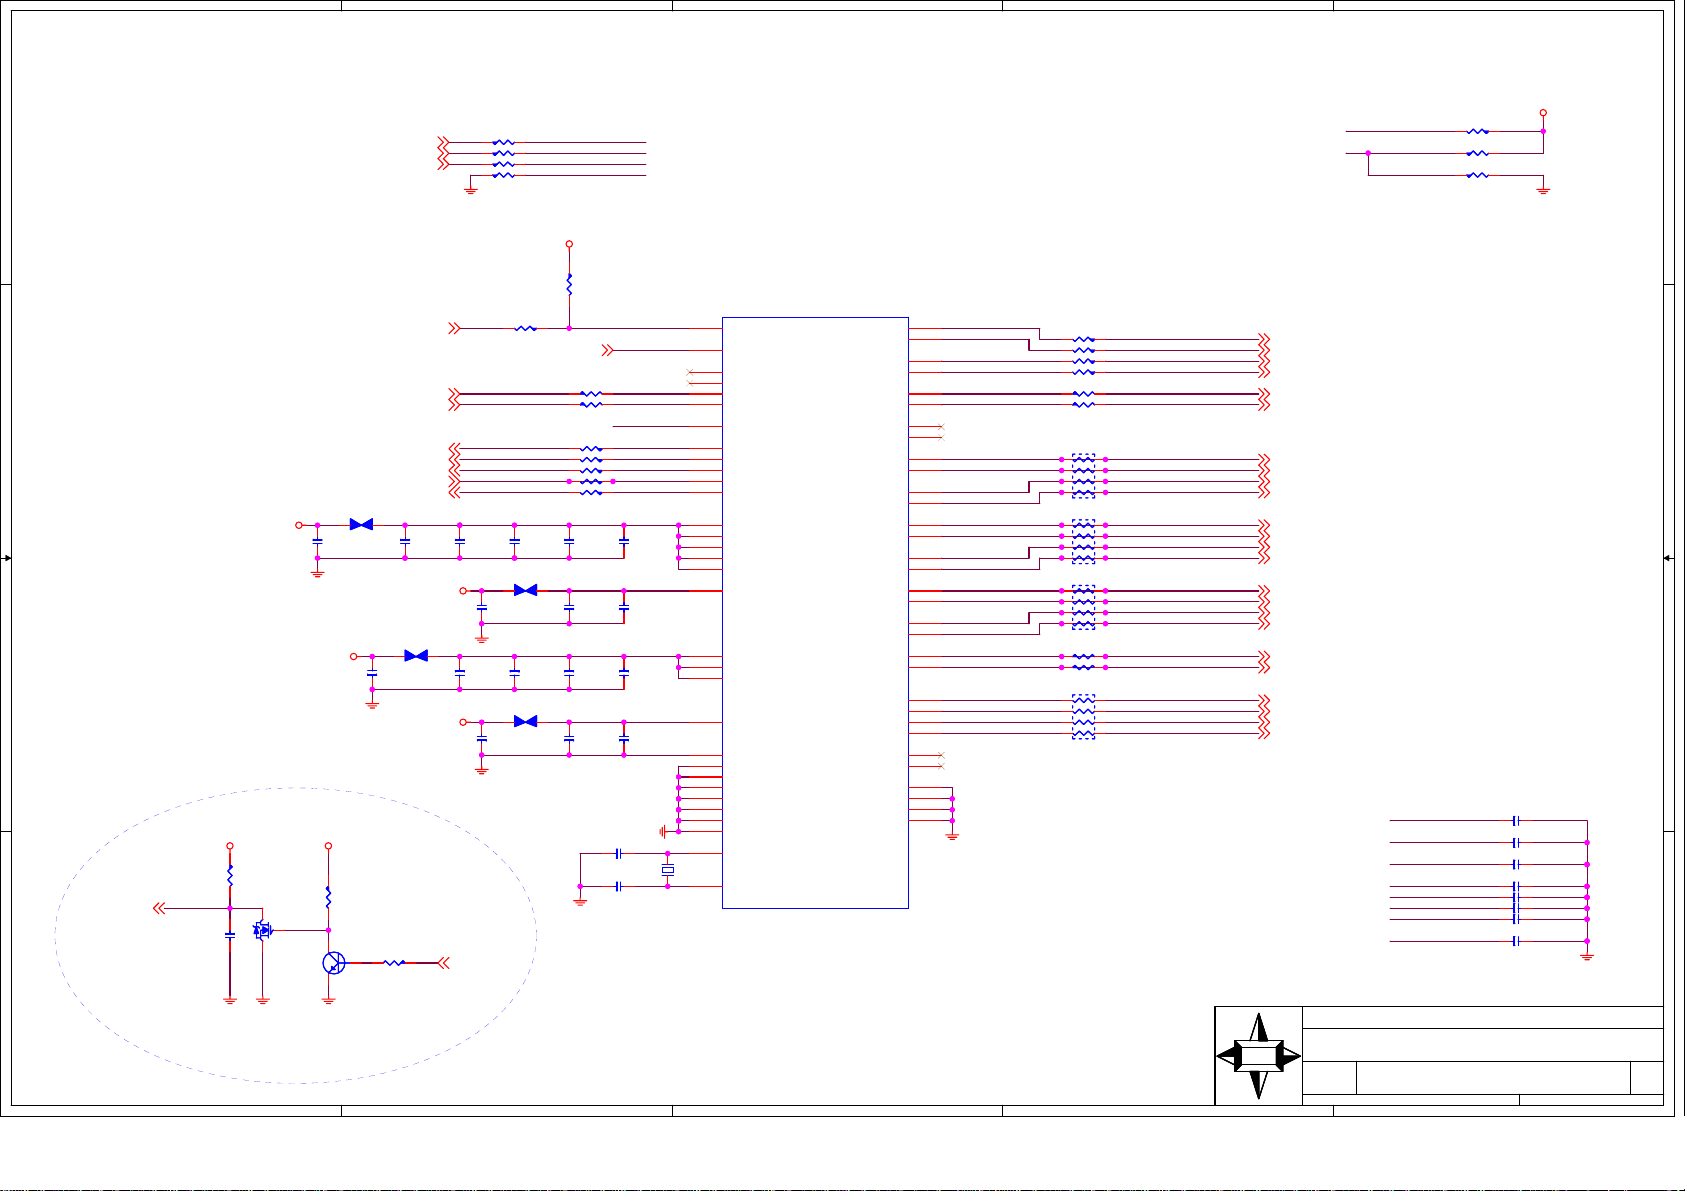This screenshot has width=1685, height=1191.
Task: Click the lowest bowtie bead symbol left of the IC
Action: point(525,721)
